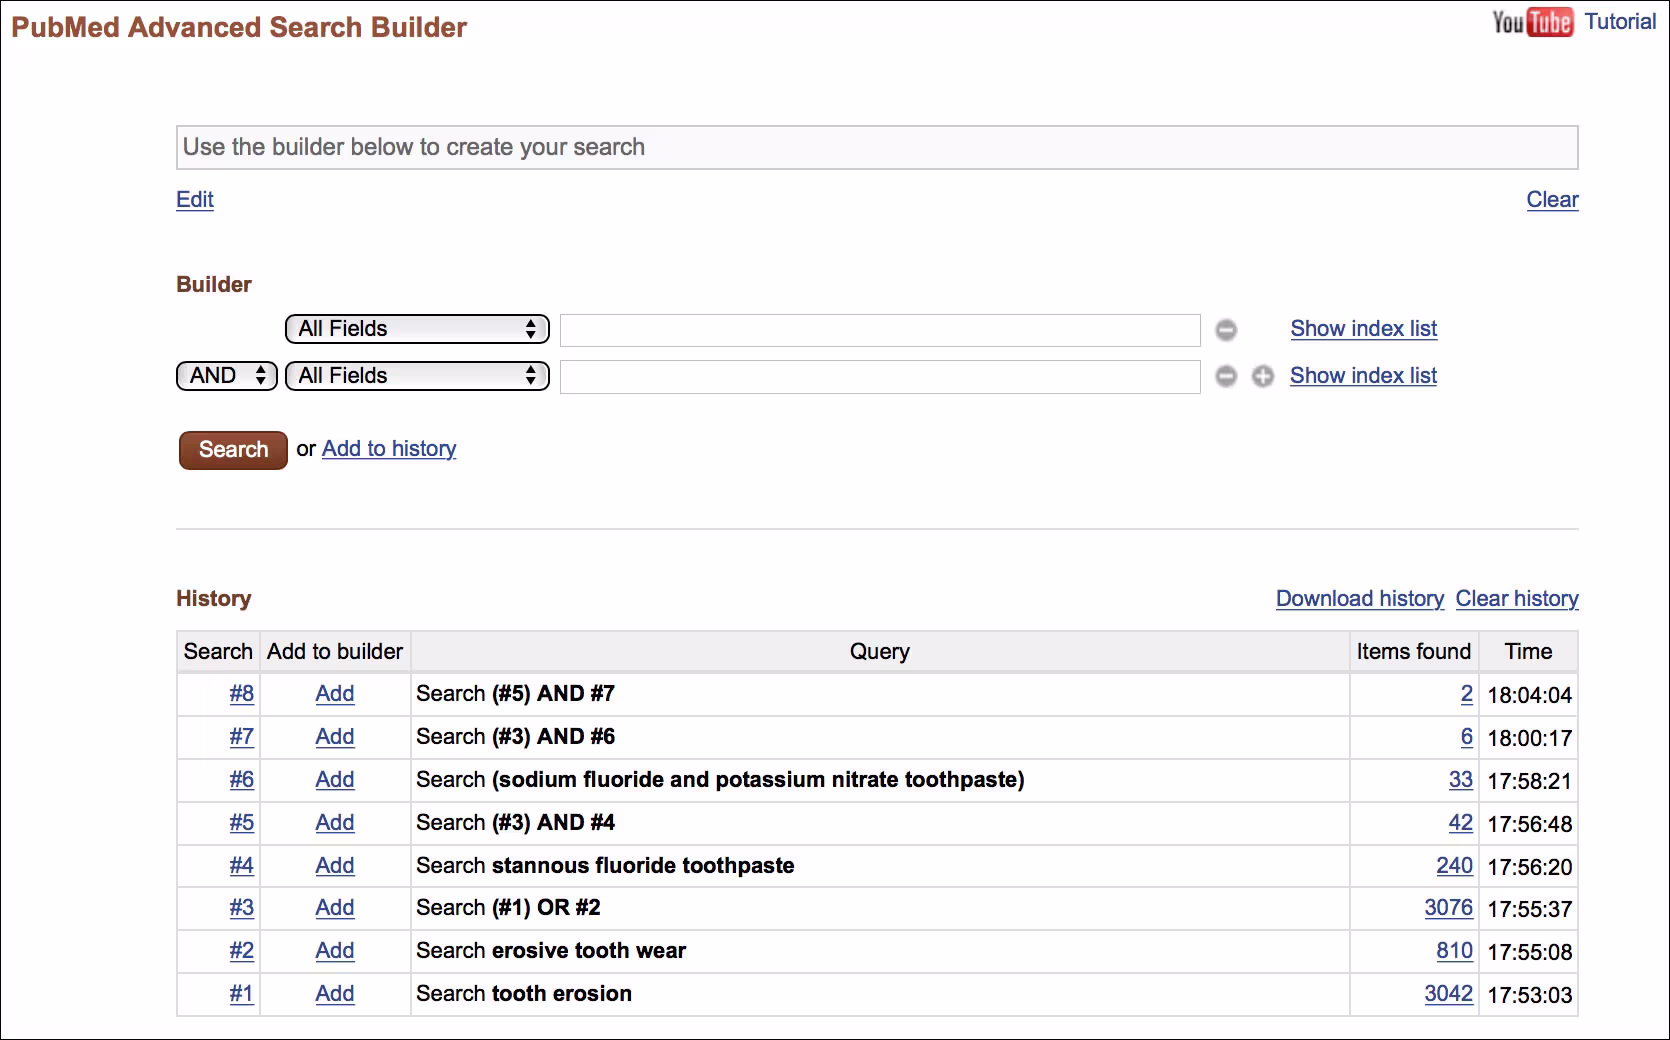Clear the search box with Clear link
1670x1040 pixels.
tap(1552, 200)
